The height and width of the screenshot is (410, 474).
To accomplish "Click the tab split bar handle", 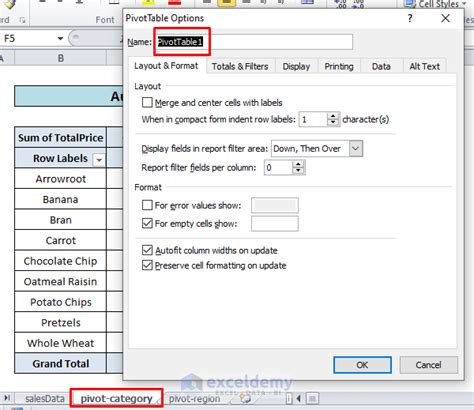I will point(289,398).
